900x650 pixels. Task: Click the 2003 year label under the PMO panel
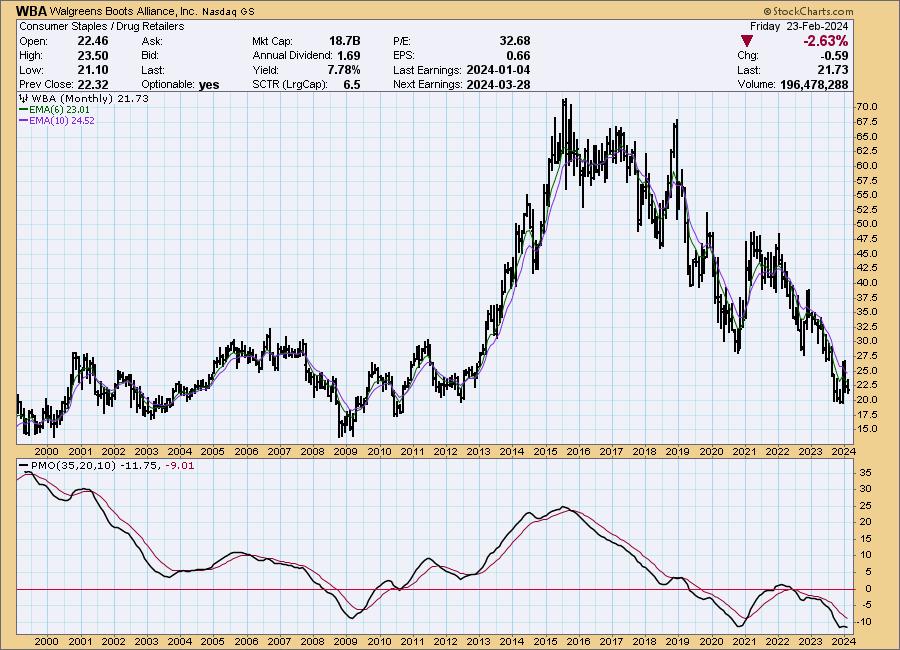[x=146, y=641]
